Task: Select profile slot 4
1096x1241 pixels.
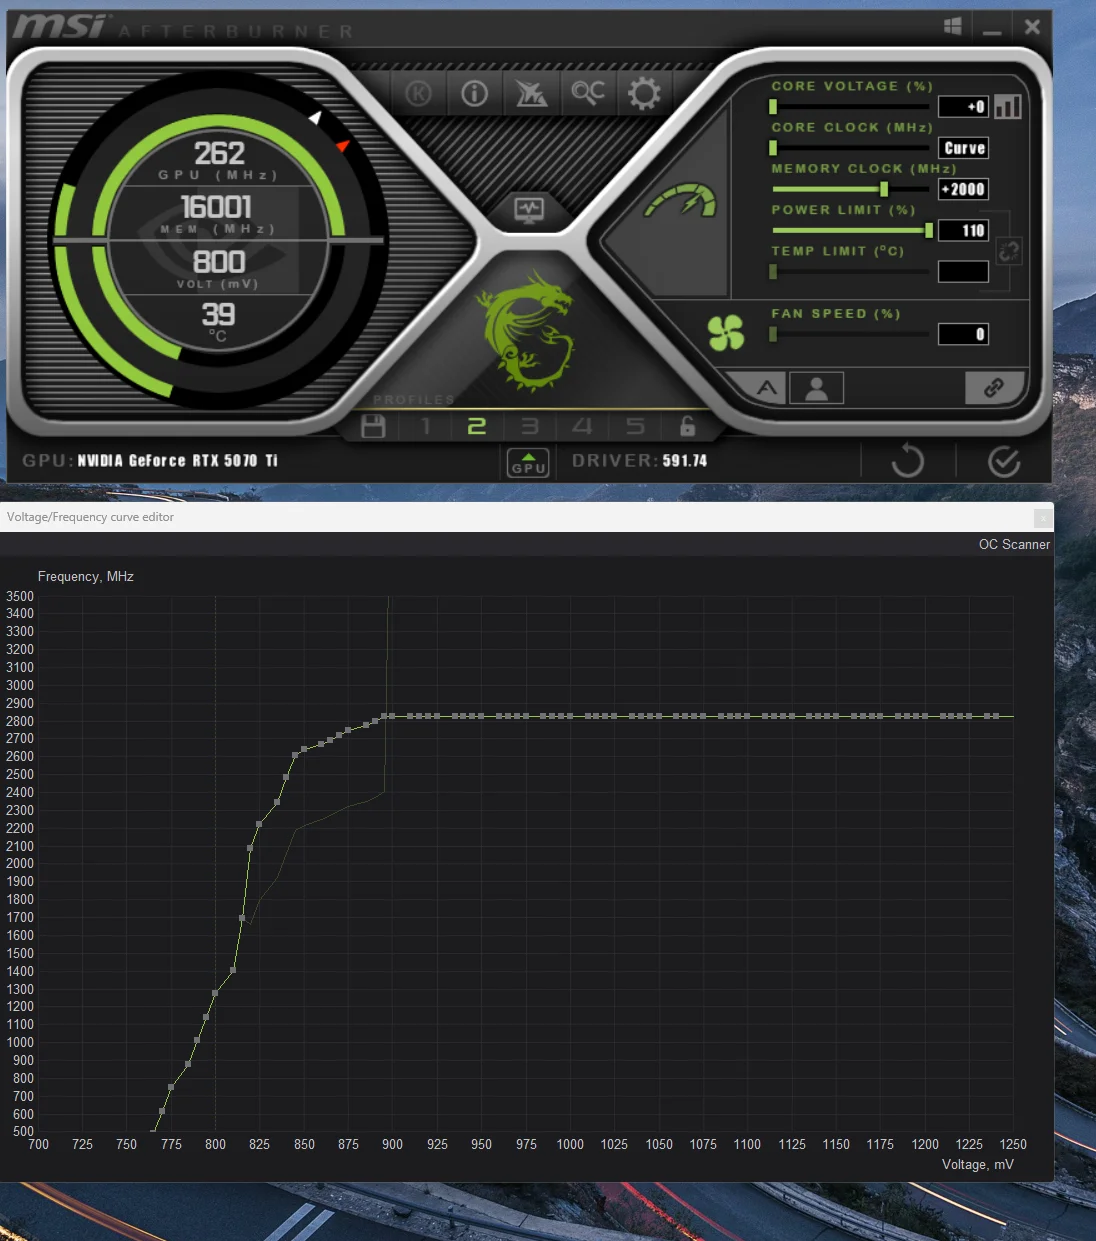Action: point(582,427)
